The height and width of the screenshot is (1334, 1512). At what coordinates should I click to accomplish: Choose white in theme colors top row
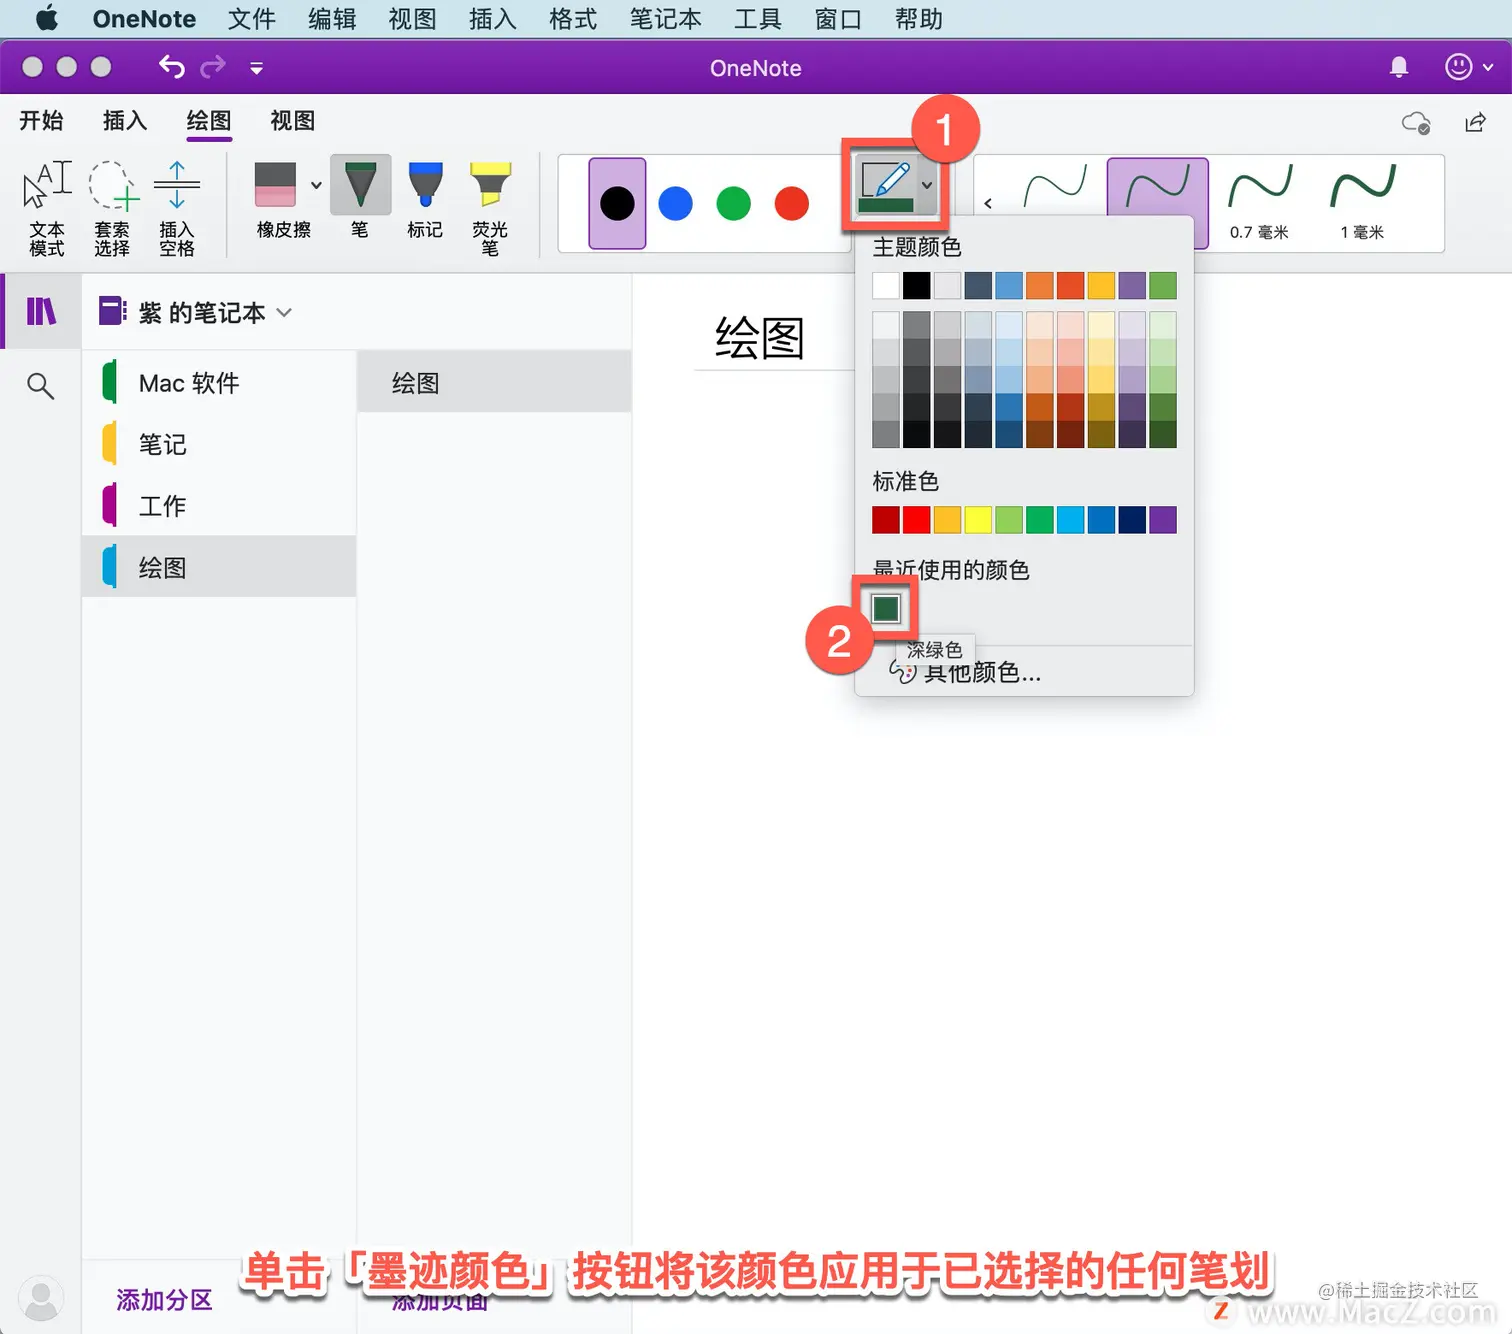coord(886,285)
